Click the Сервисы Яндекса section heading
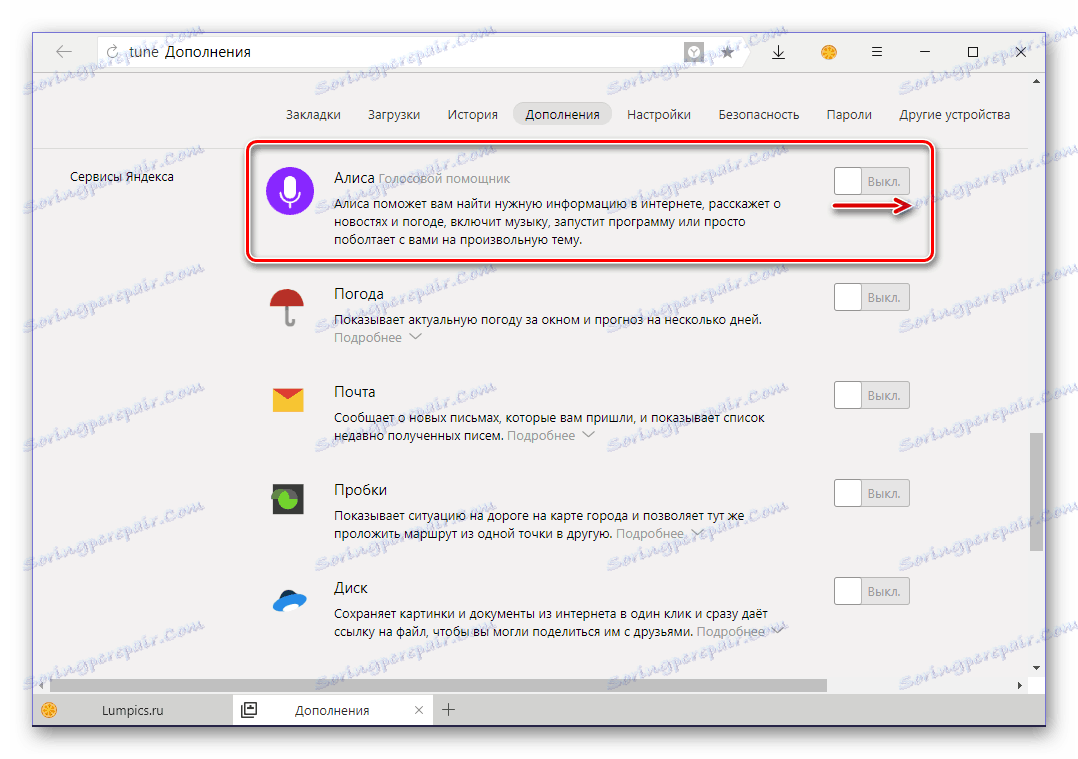Screen dimensions: 1078x759 (122, 177)
